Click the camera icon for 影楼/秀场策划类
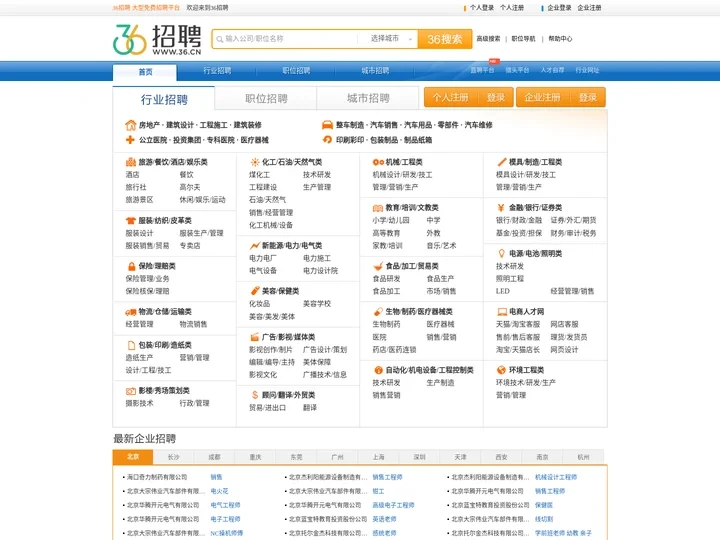 pyautogui.click(x=131, y=391)
